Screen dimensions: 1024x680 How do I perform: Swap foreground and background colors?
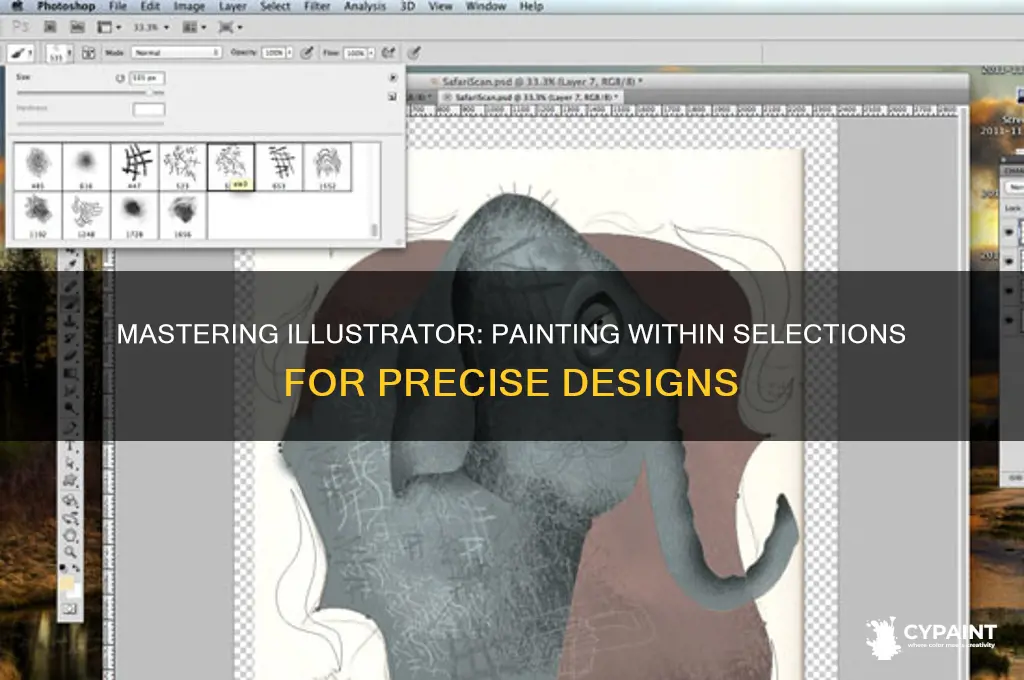[x=76, y=568]
